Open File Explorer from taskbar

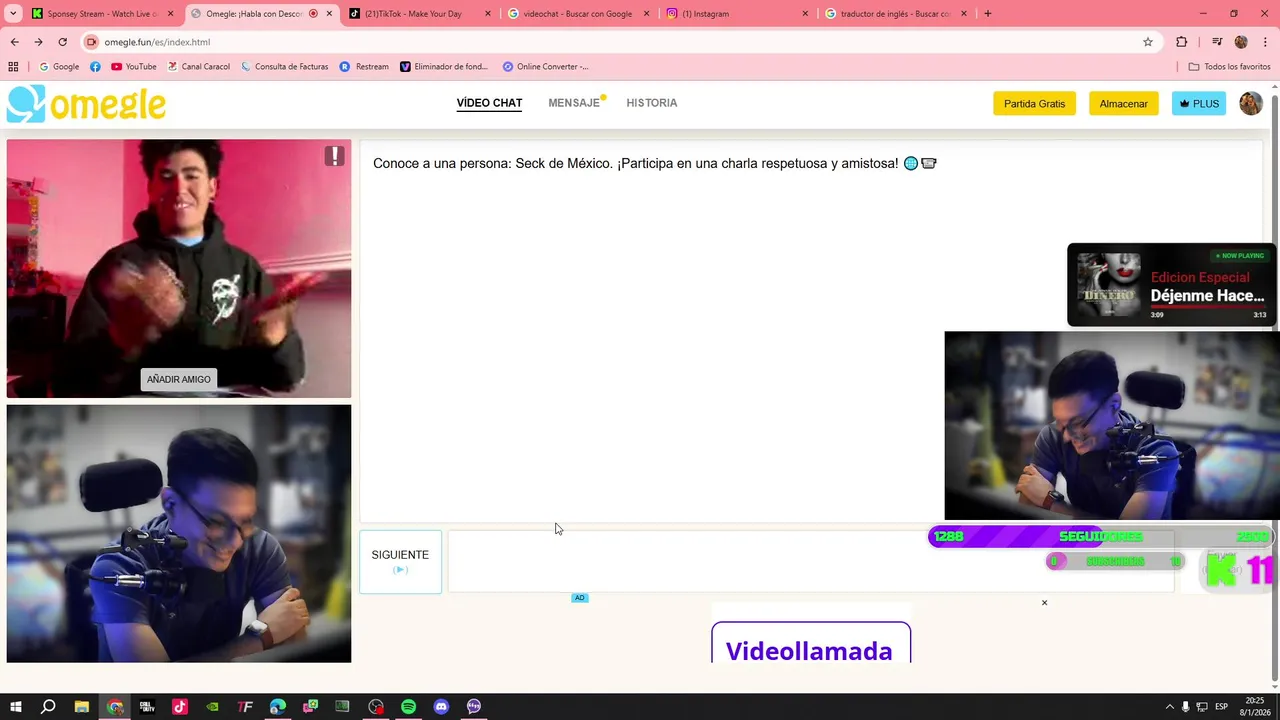point(82,707)
